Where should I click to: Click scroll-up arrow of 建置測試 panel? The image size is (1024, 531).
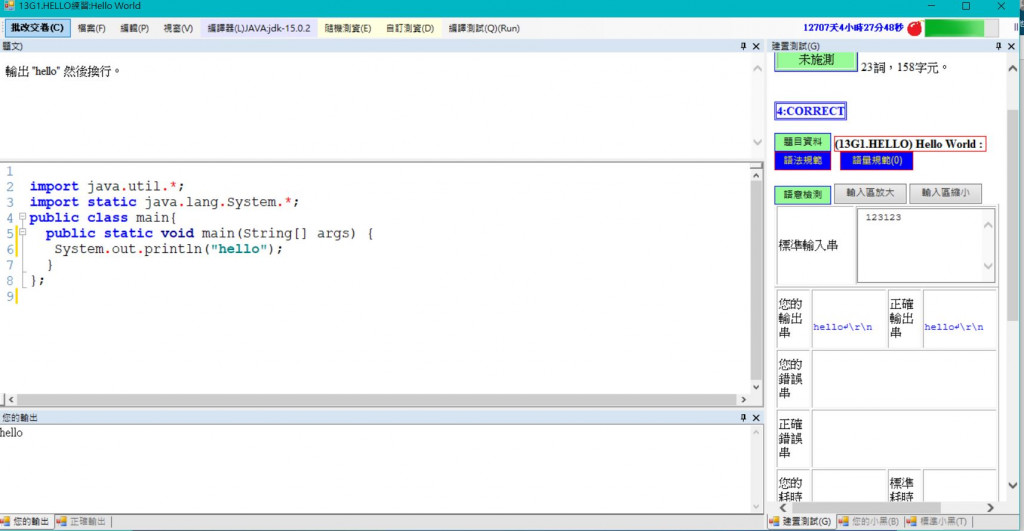pyautogui.click(x=1012, y=68)
